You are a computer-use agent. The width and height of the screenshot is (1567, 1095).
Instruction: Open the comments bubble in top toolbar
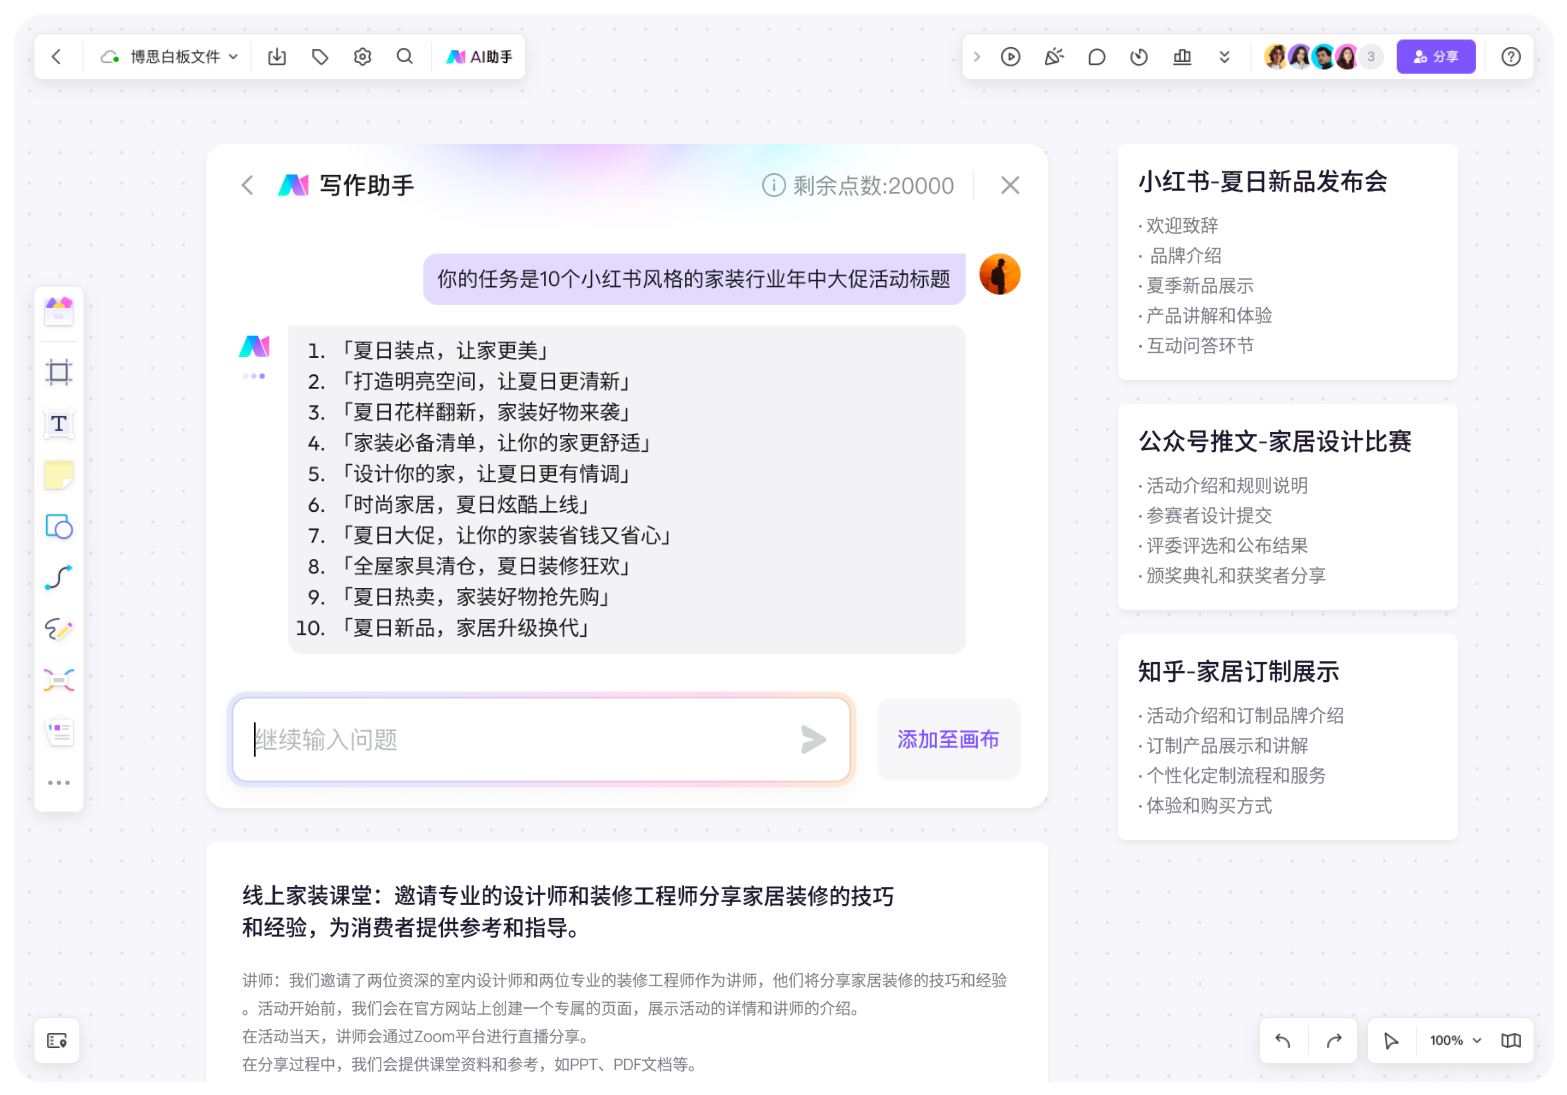click(x=1096, y=57)
